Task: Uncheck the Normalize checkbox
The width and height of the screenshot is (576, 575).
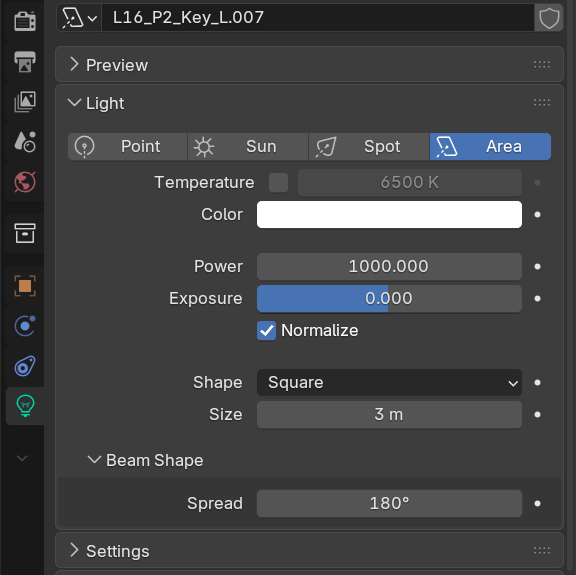Action: pos(266,331)
